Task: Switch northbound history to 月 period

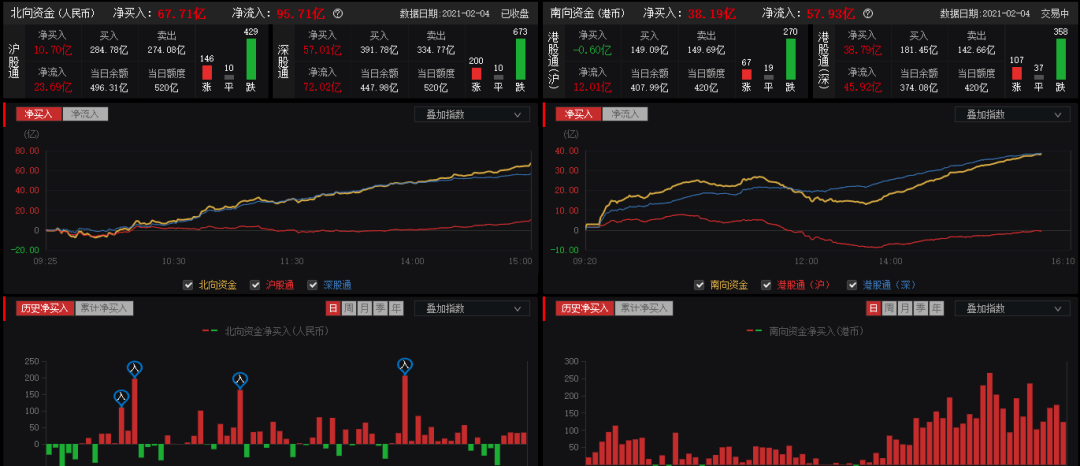Action: (365, 308)
